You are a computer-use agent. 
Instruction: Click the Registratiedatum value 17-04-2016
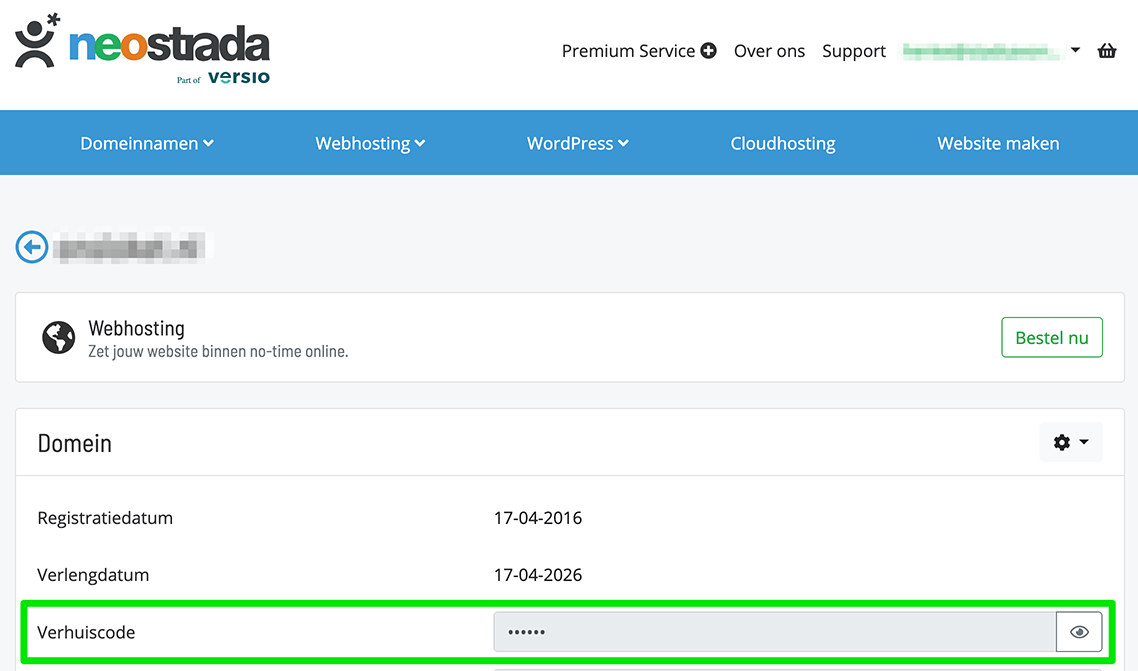click(538, 518)
